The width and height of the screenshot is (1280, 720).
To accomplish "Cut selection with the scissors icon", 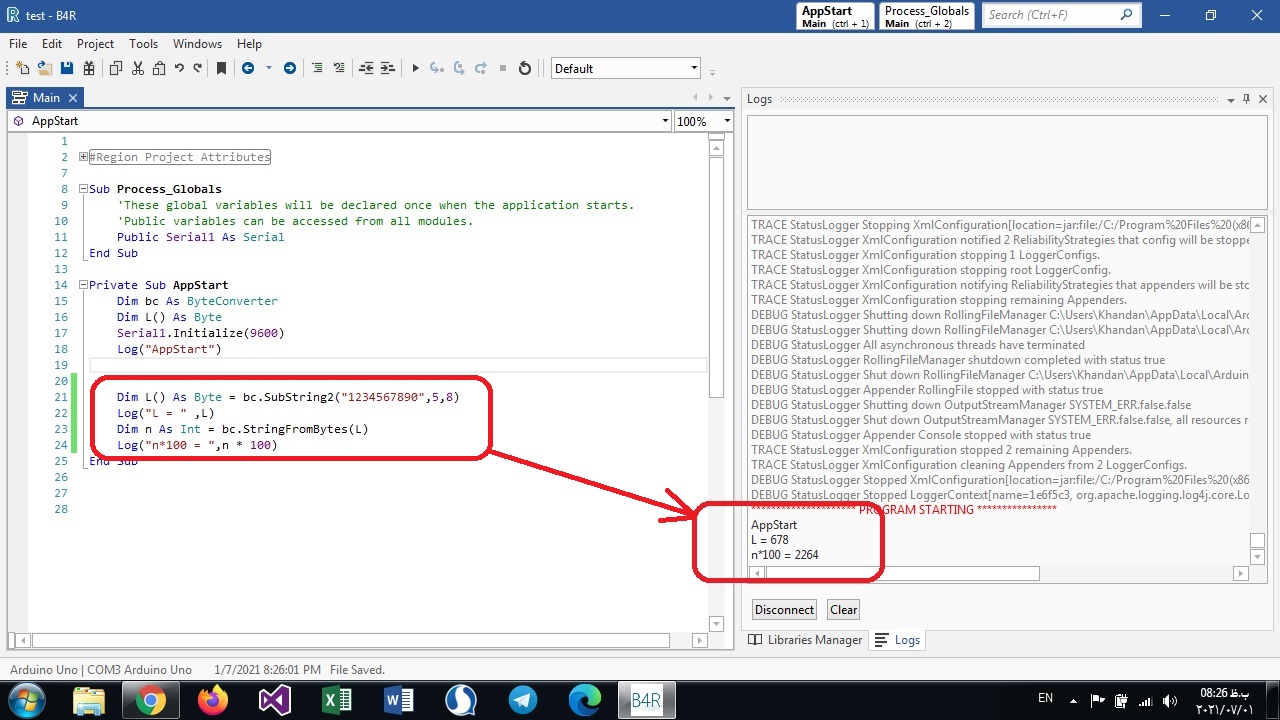I will 137,68.
